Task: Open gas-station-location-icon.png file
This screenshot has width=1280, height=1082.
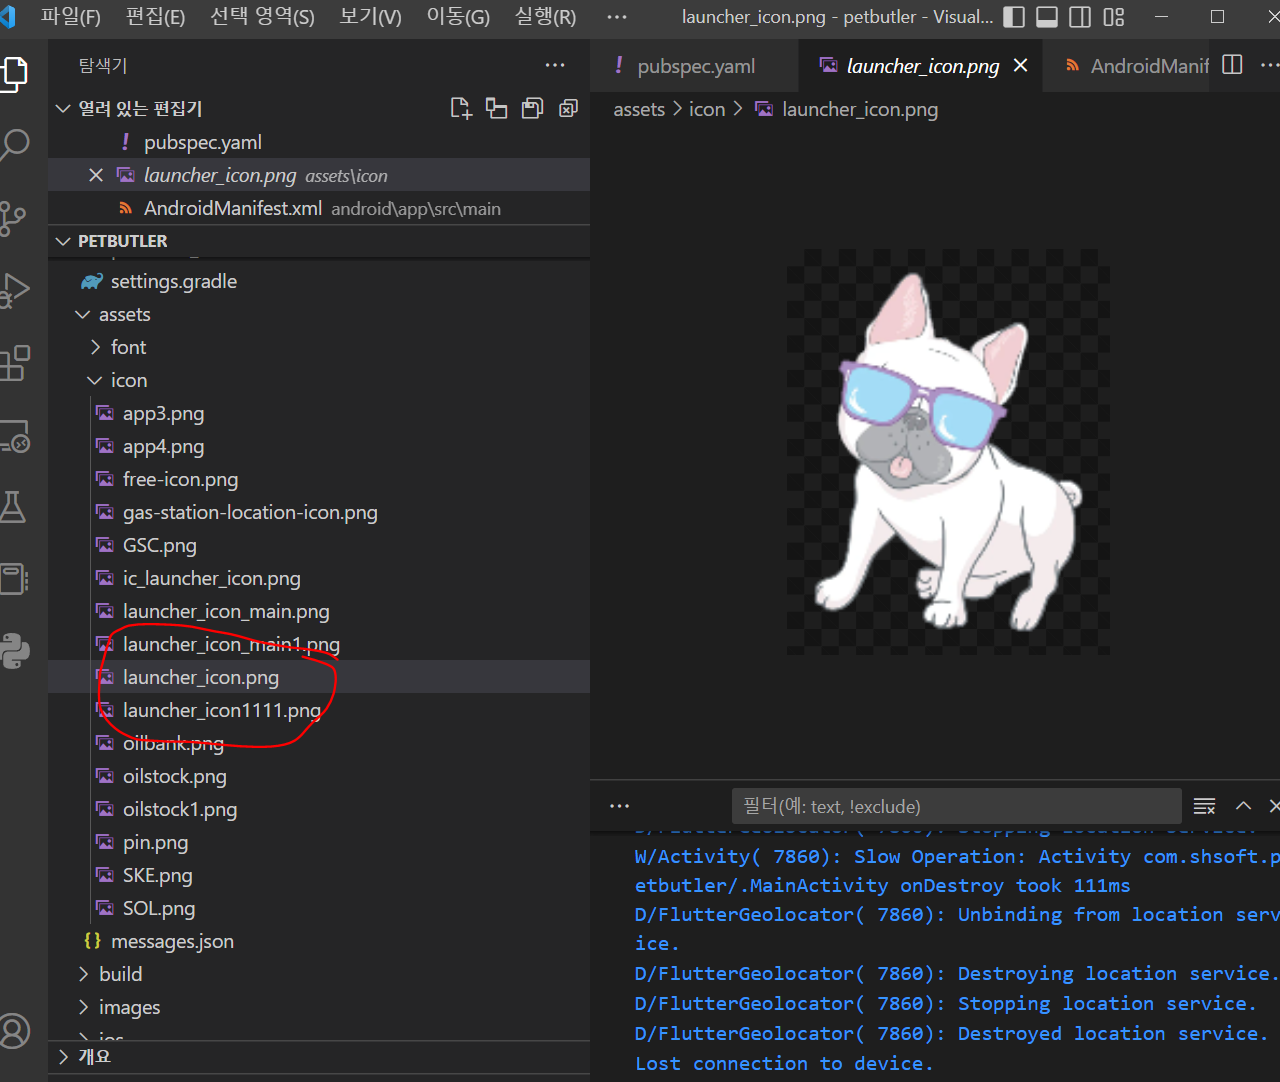Action: tap(319, 512)
